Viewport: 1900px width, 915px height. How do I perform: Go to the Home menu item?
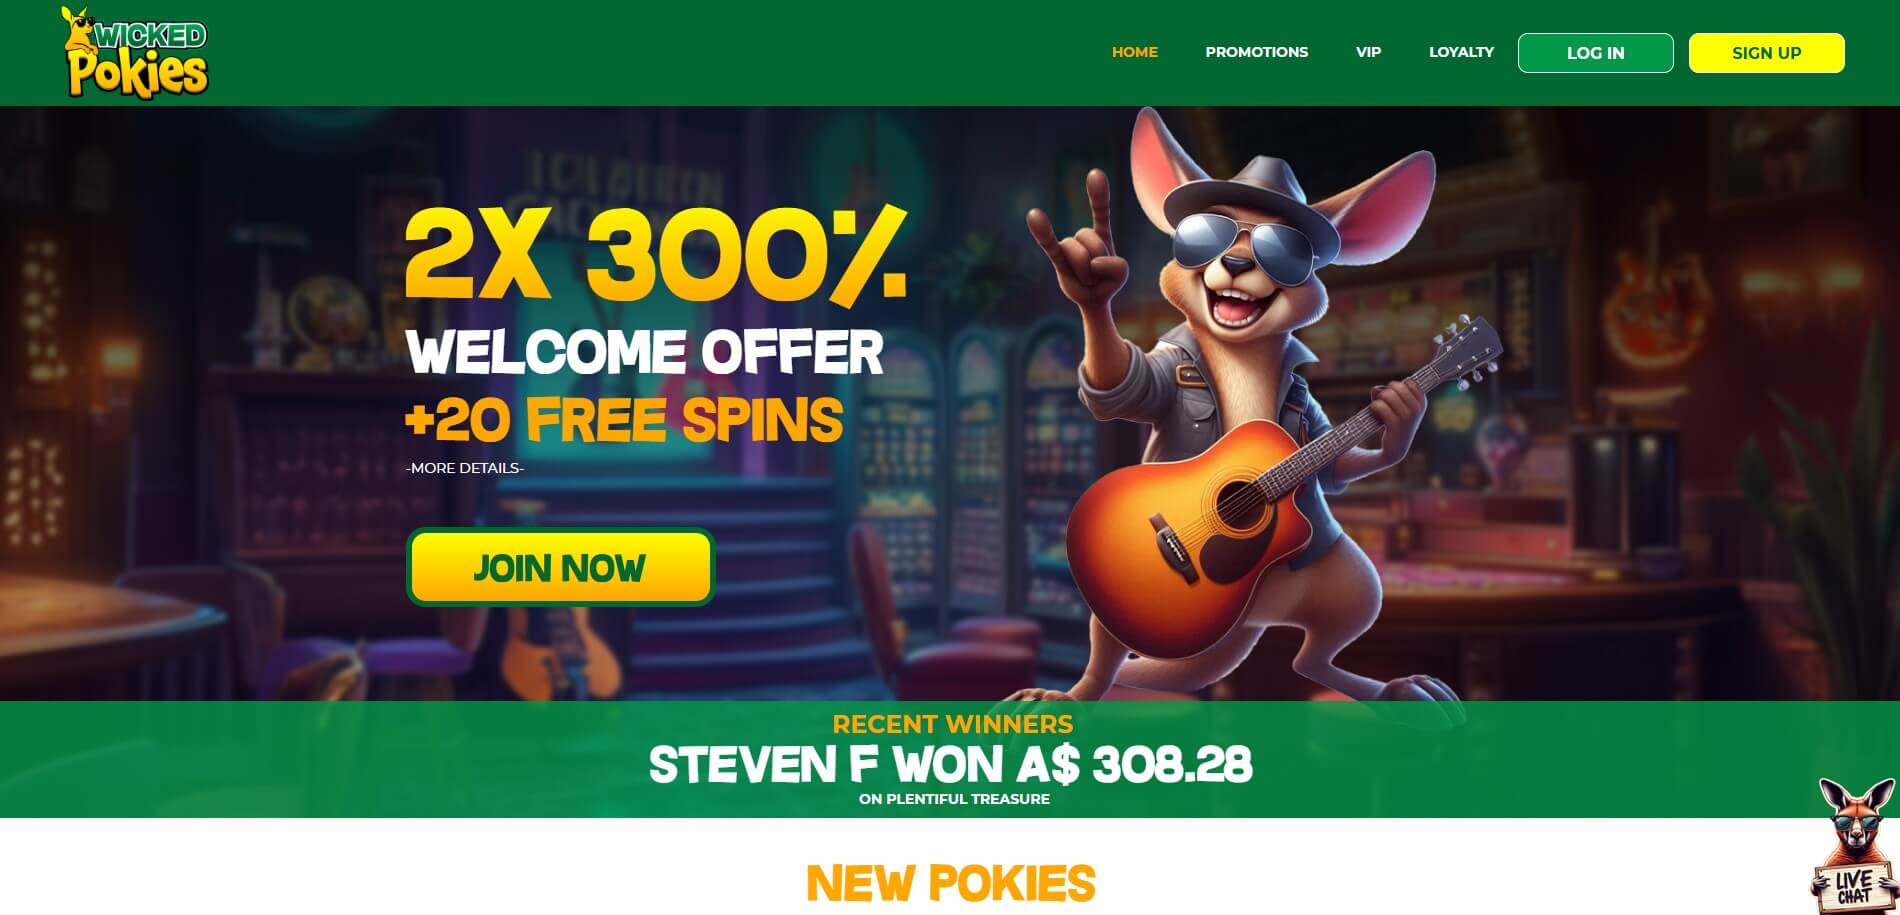pos(1135,52)
